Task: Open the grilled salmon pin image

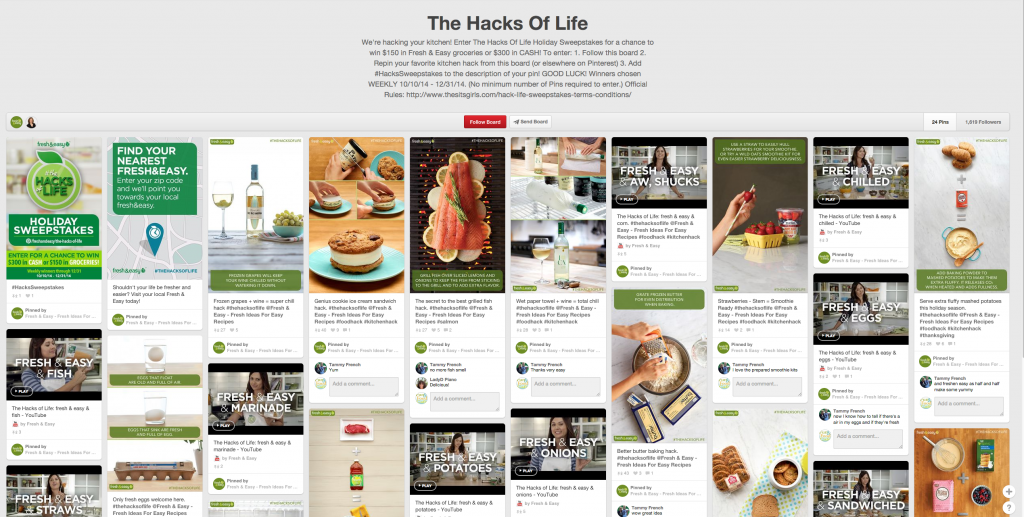Action: tap(457, 215)
